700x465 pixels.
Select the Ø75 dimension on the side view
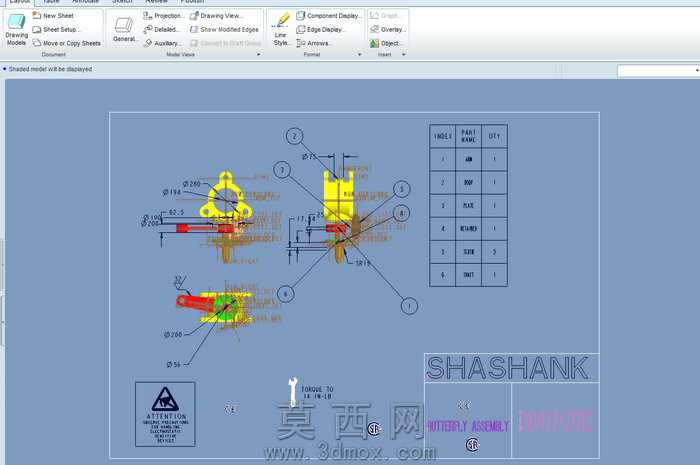click(309, 157)
